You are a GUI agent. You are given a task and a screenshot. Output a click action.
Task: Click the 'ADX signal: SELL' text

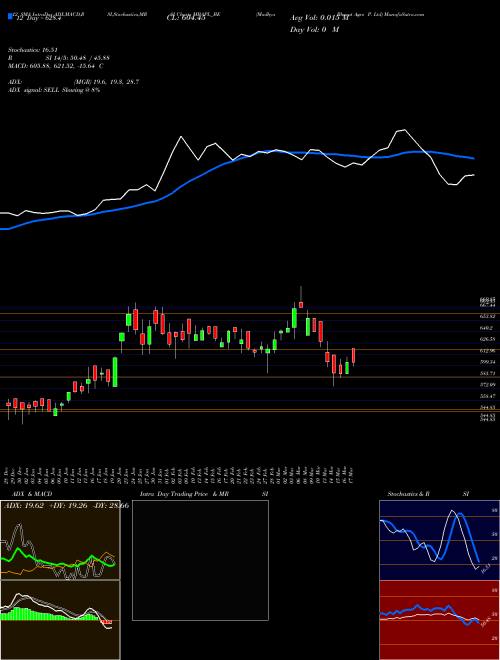click(x=34, y=90)
